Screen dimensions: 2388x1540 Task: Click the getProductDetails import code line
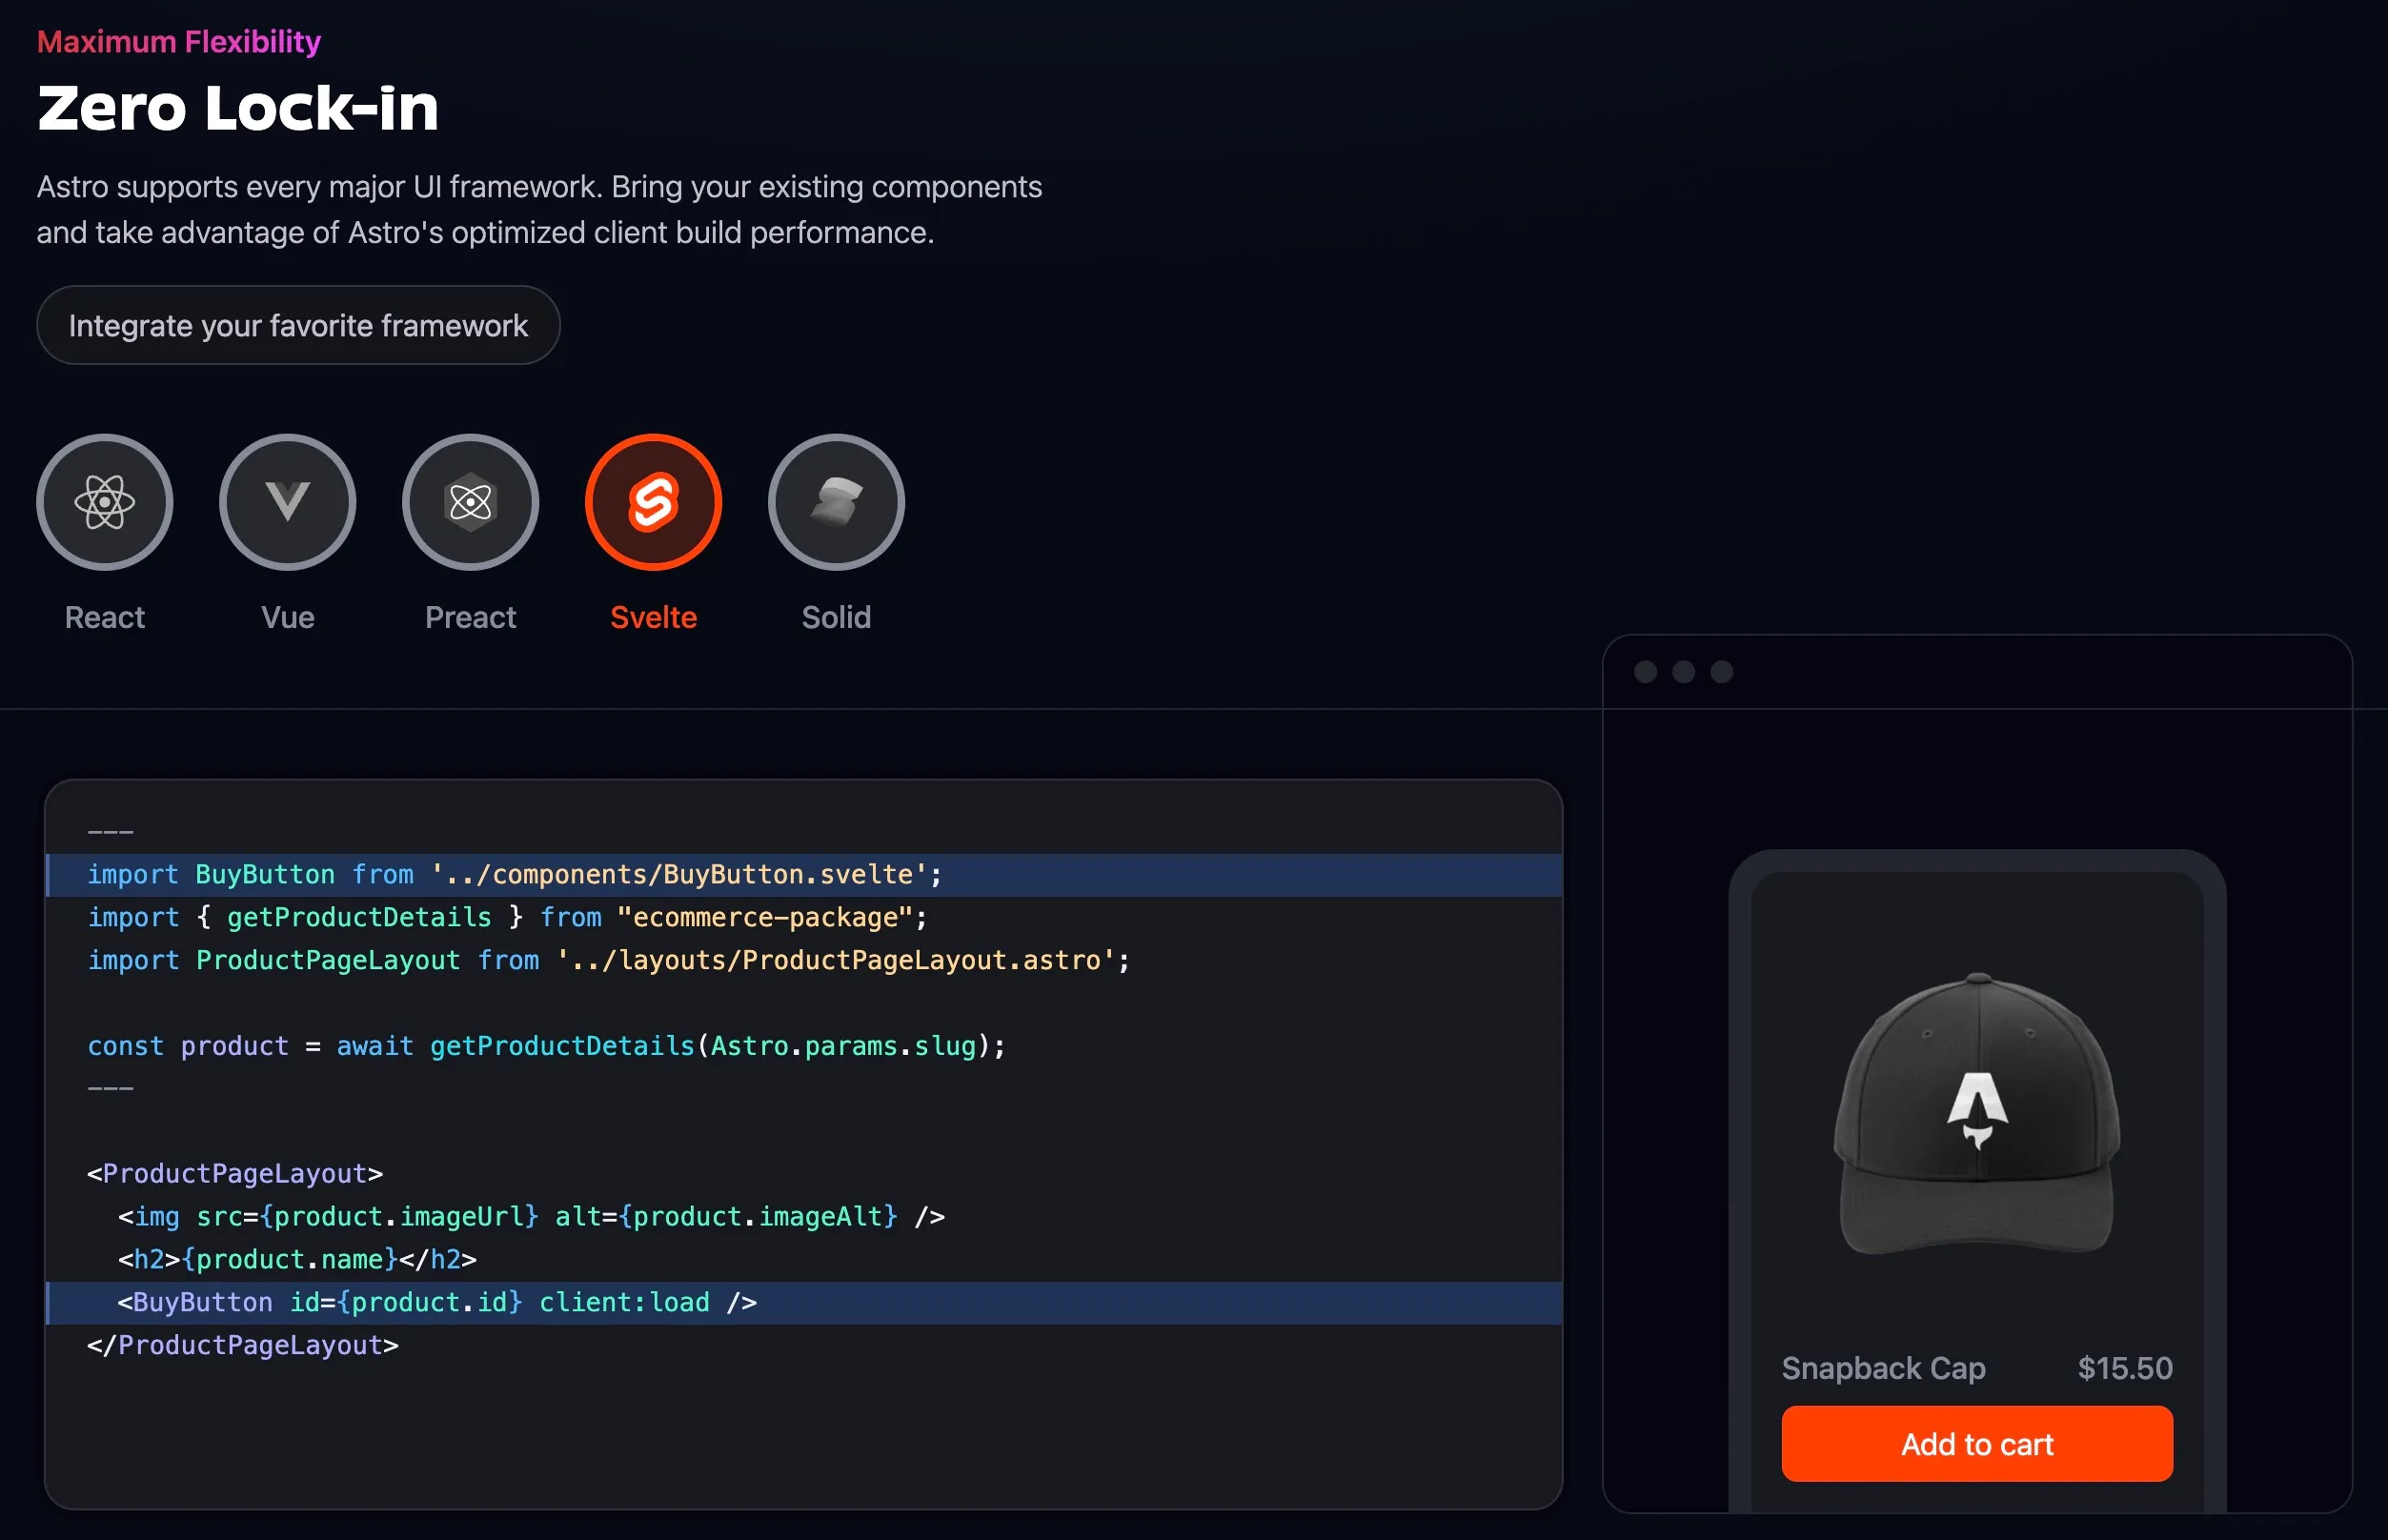[x=508, y=917]
